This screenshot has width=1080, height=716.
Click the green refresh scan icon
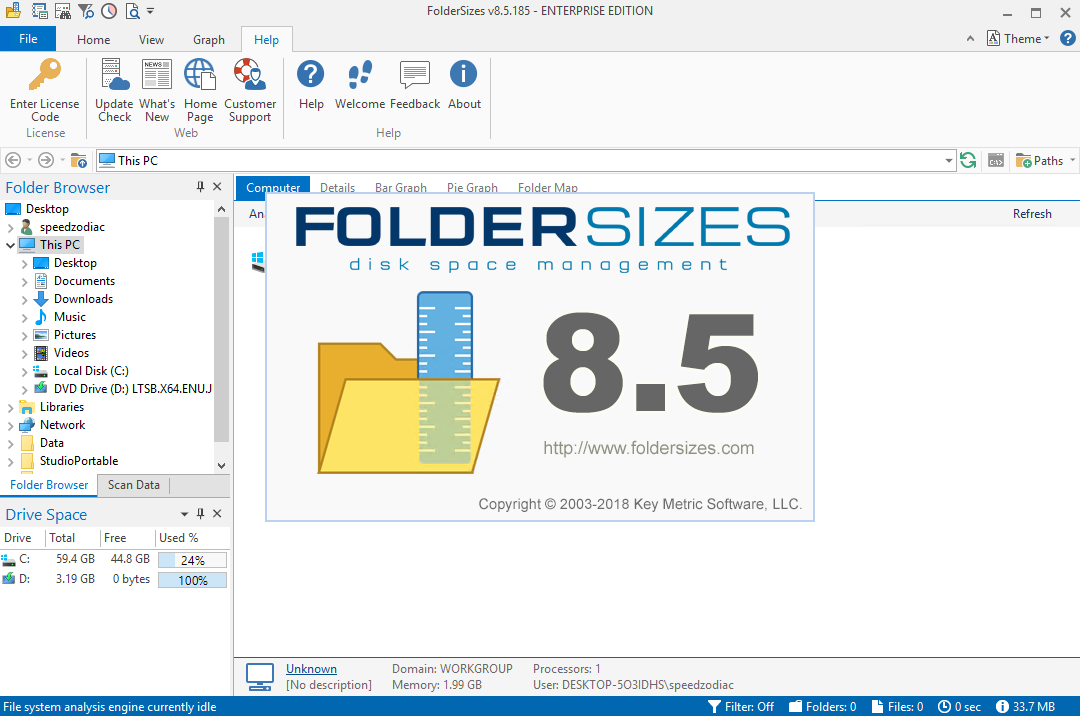[x=968, y=160]
